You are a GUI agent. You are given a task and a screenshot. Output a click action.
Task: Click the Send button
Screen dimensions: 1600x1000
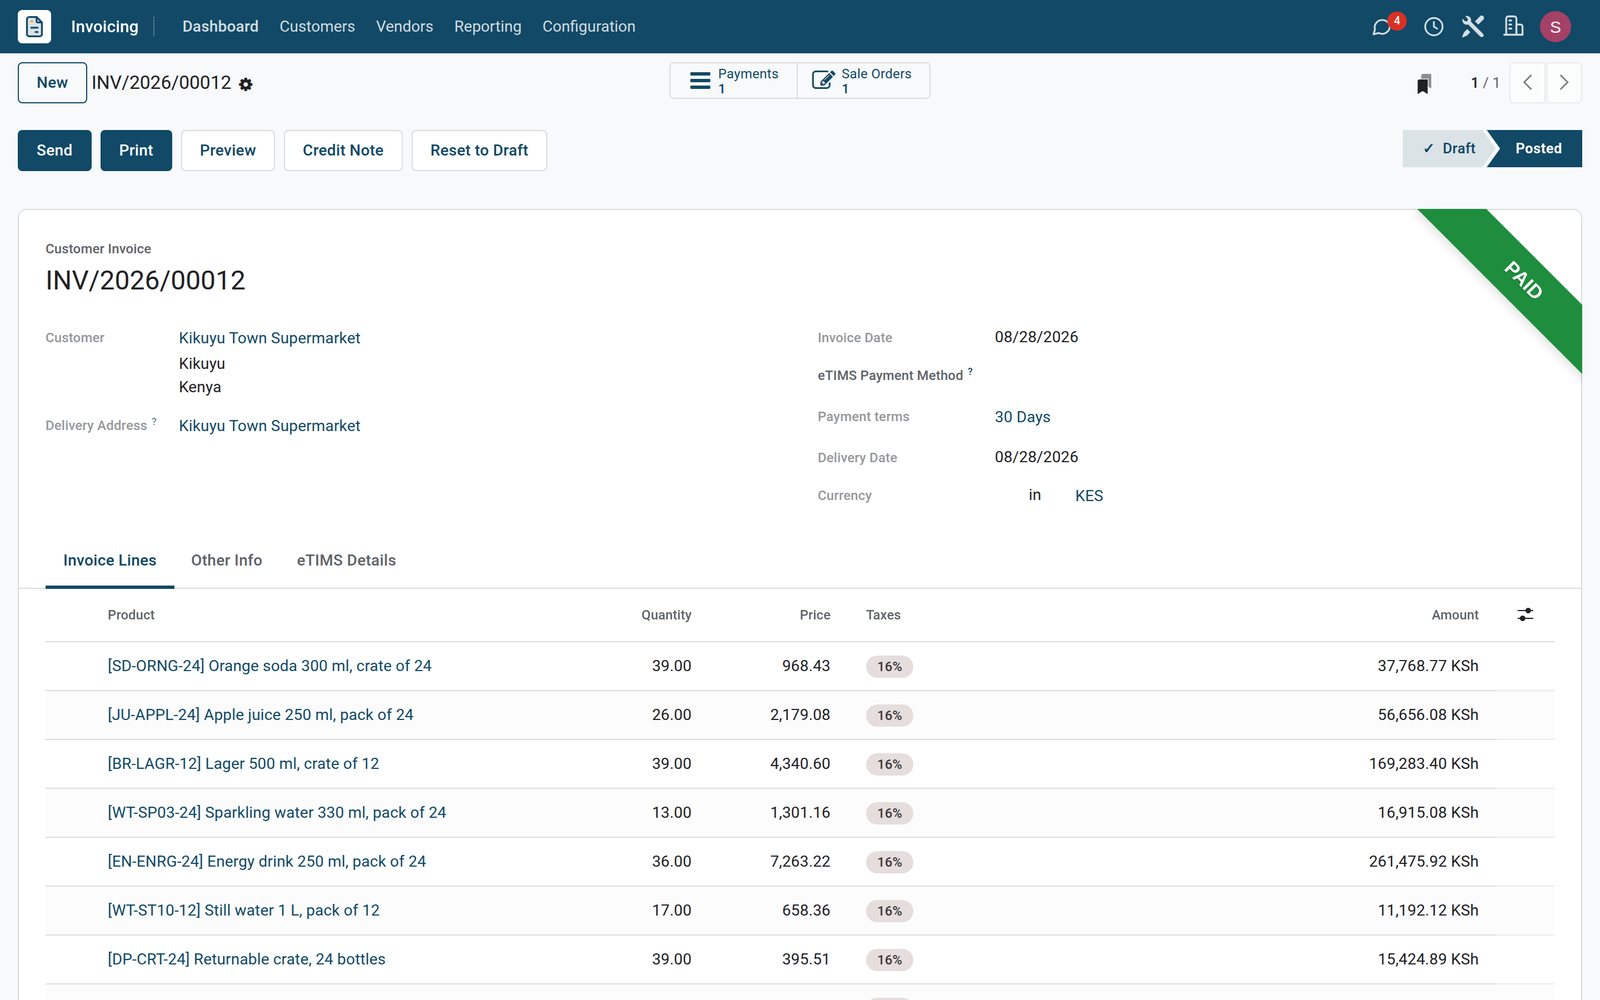54,150
